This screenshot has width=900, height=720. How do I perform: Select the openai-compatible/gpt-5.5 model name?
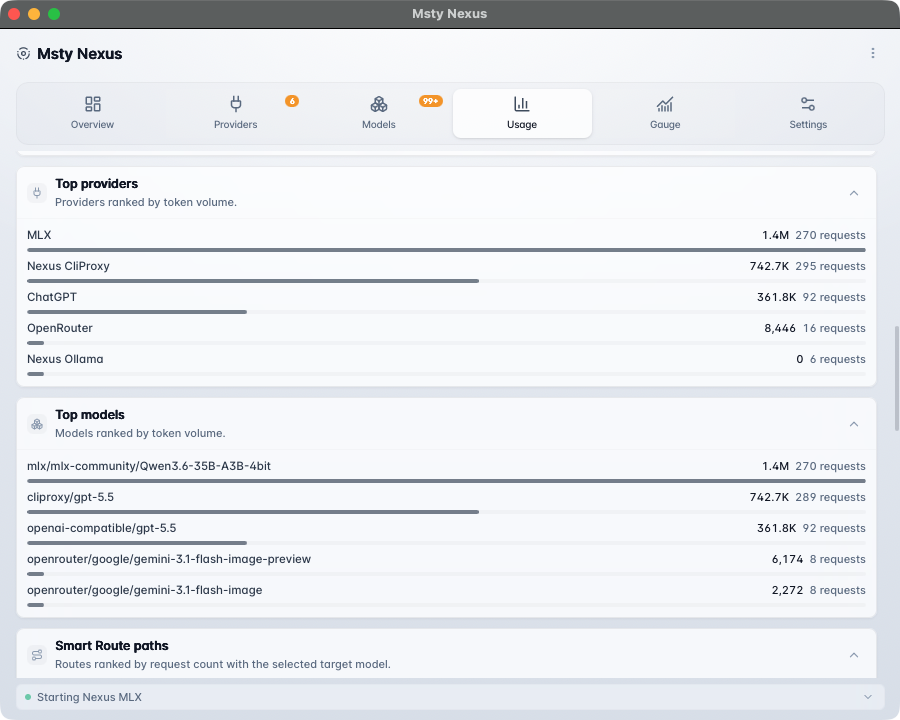point(102,528)
